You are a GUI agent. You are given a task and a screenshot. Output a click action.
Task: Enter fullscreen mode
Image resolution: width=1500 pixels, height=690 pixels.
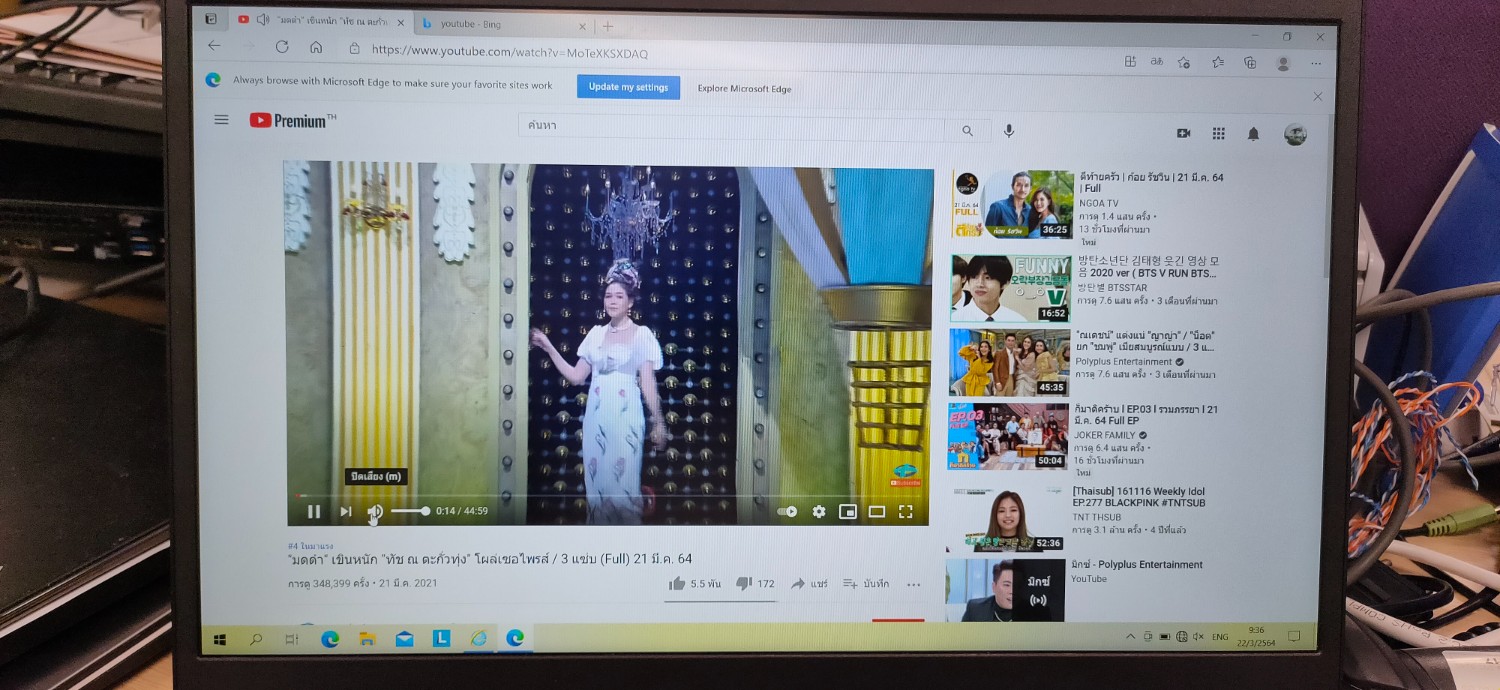coord(906,511)
